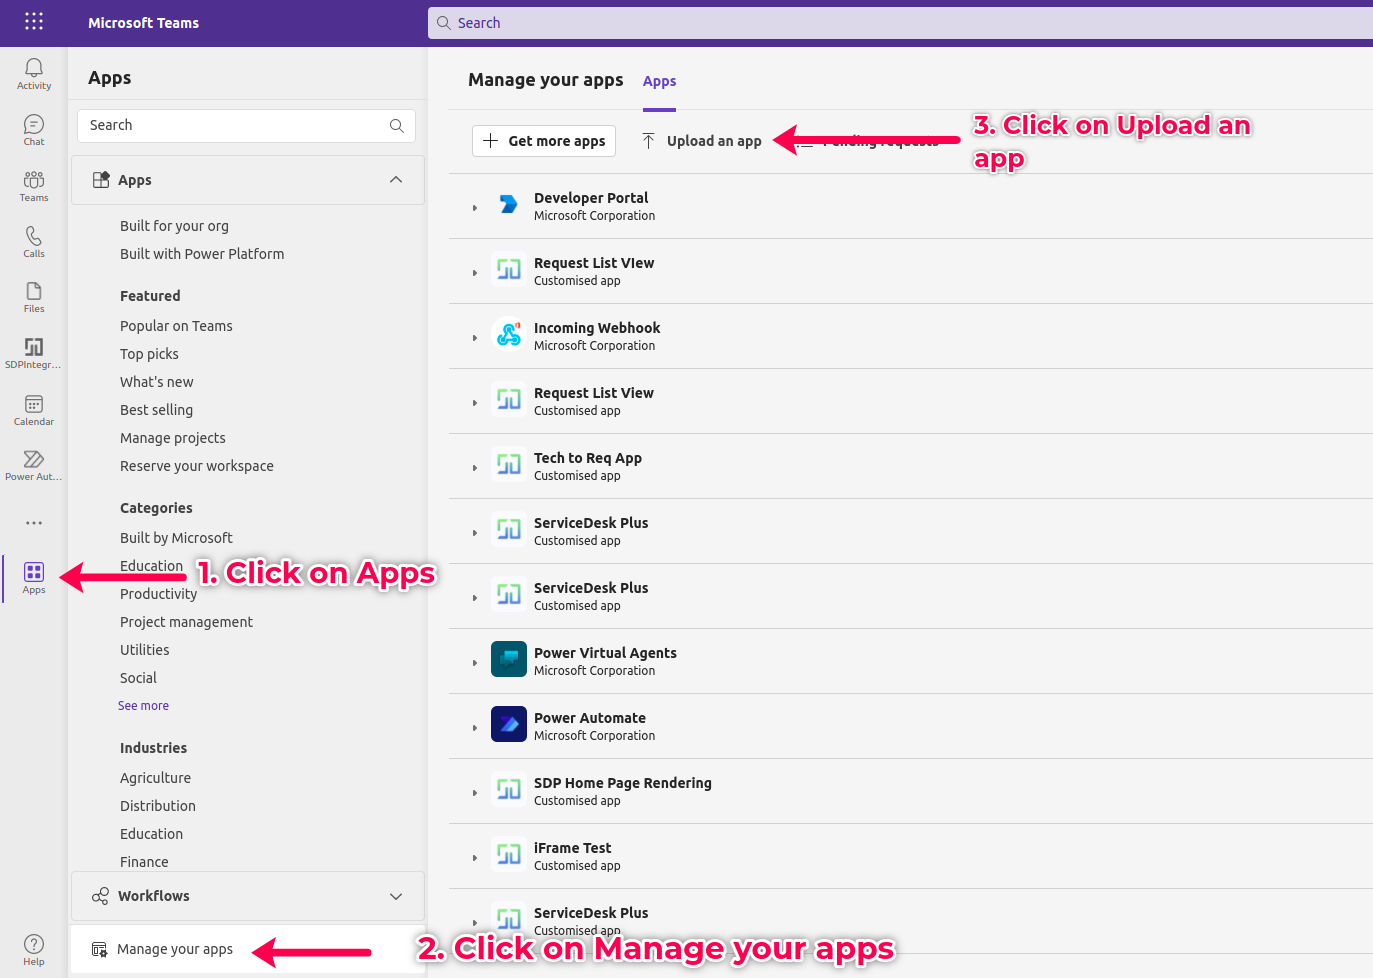Select the Built by Microsoft category
Image resolution: width=1373 pixels, height=978 pixels.
[x=176, y=538]
